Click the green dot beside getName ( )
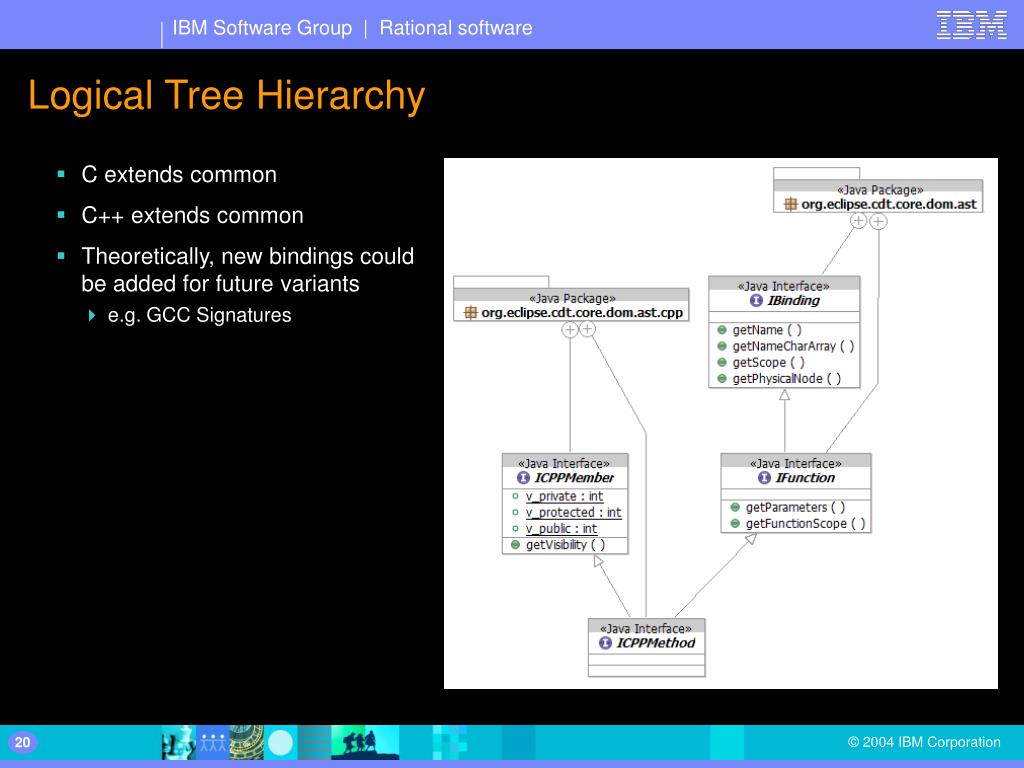 click(x=722, y=330)
